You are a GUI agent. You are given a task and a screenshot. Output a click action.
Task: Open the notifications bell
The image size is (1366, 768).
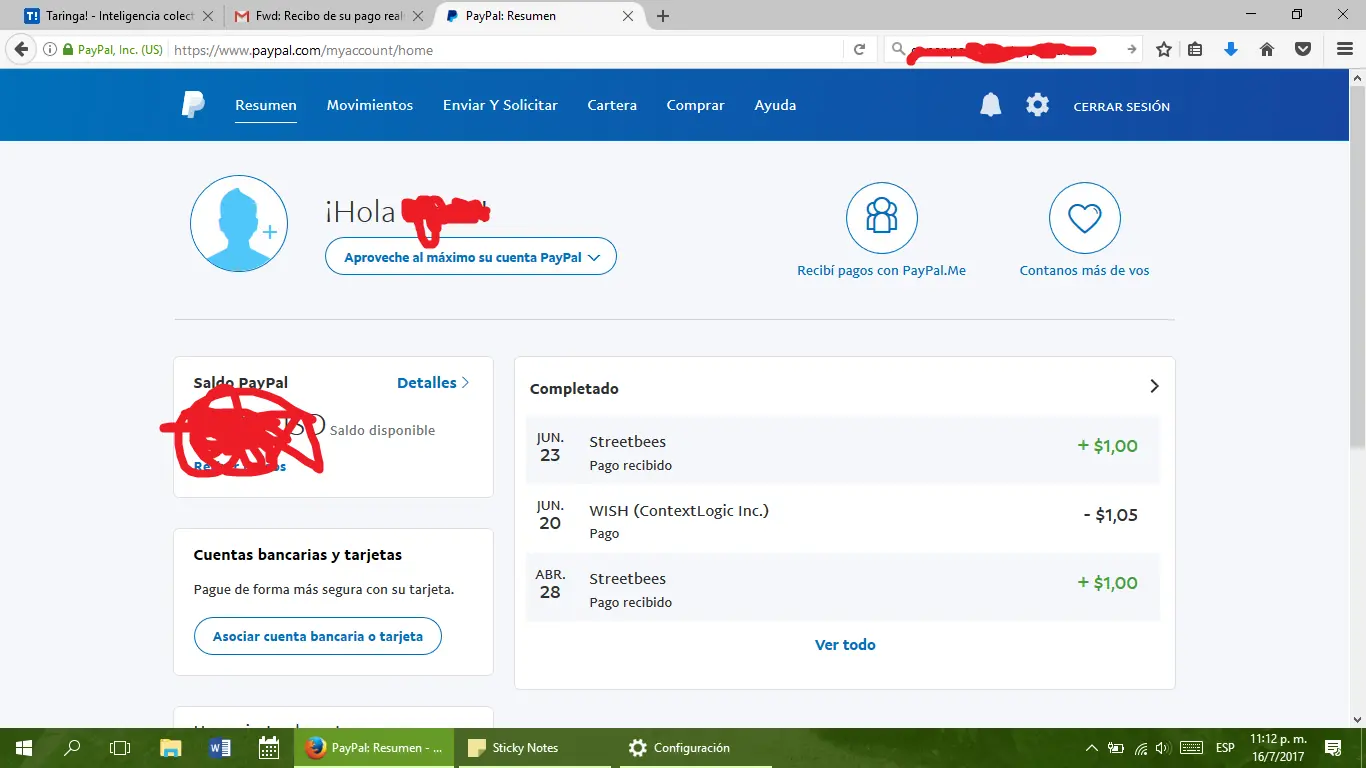click(x=990, y=105)
